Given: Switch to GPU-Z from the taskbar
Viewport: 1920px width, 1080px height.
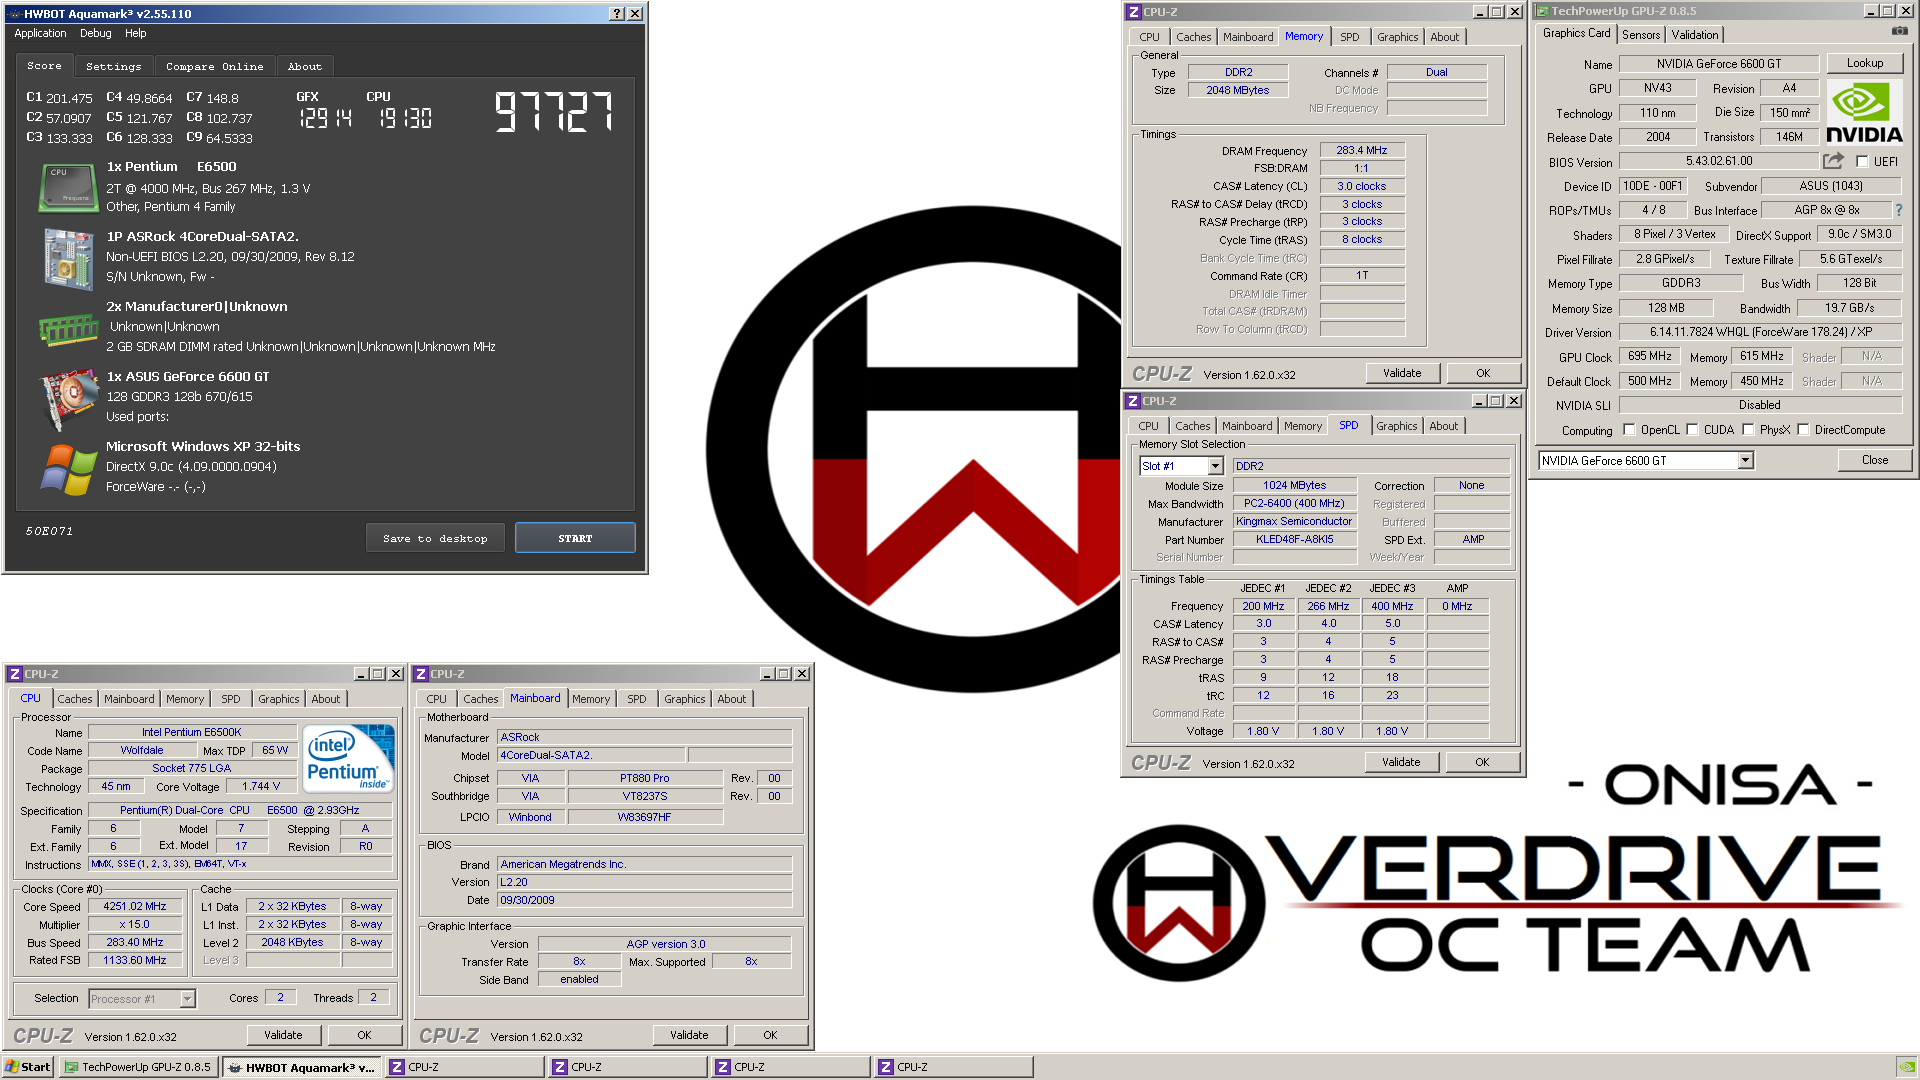Looking at the screenshot, I should coord(138,1067).
